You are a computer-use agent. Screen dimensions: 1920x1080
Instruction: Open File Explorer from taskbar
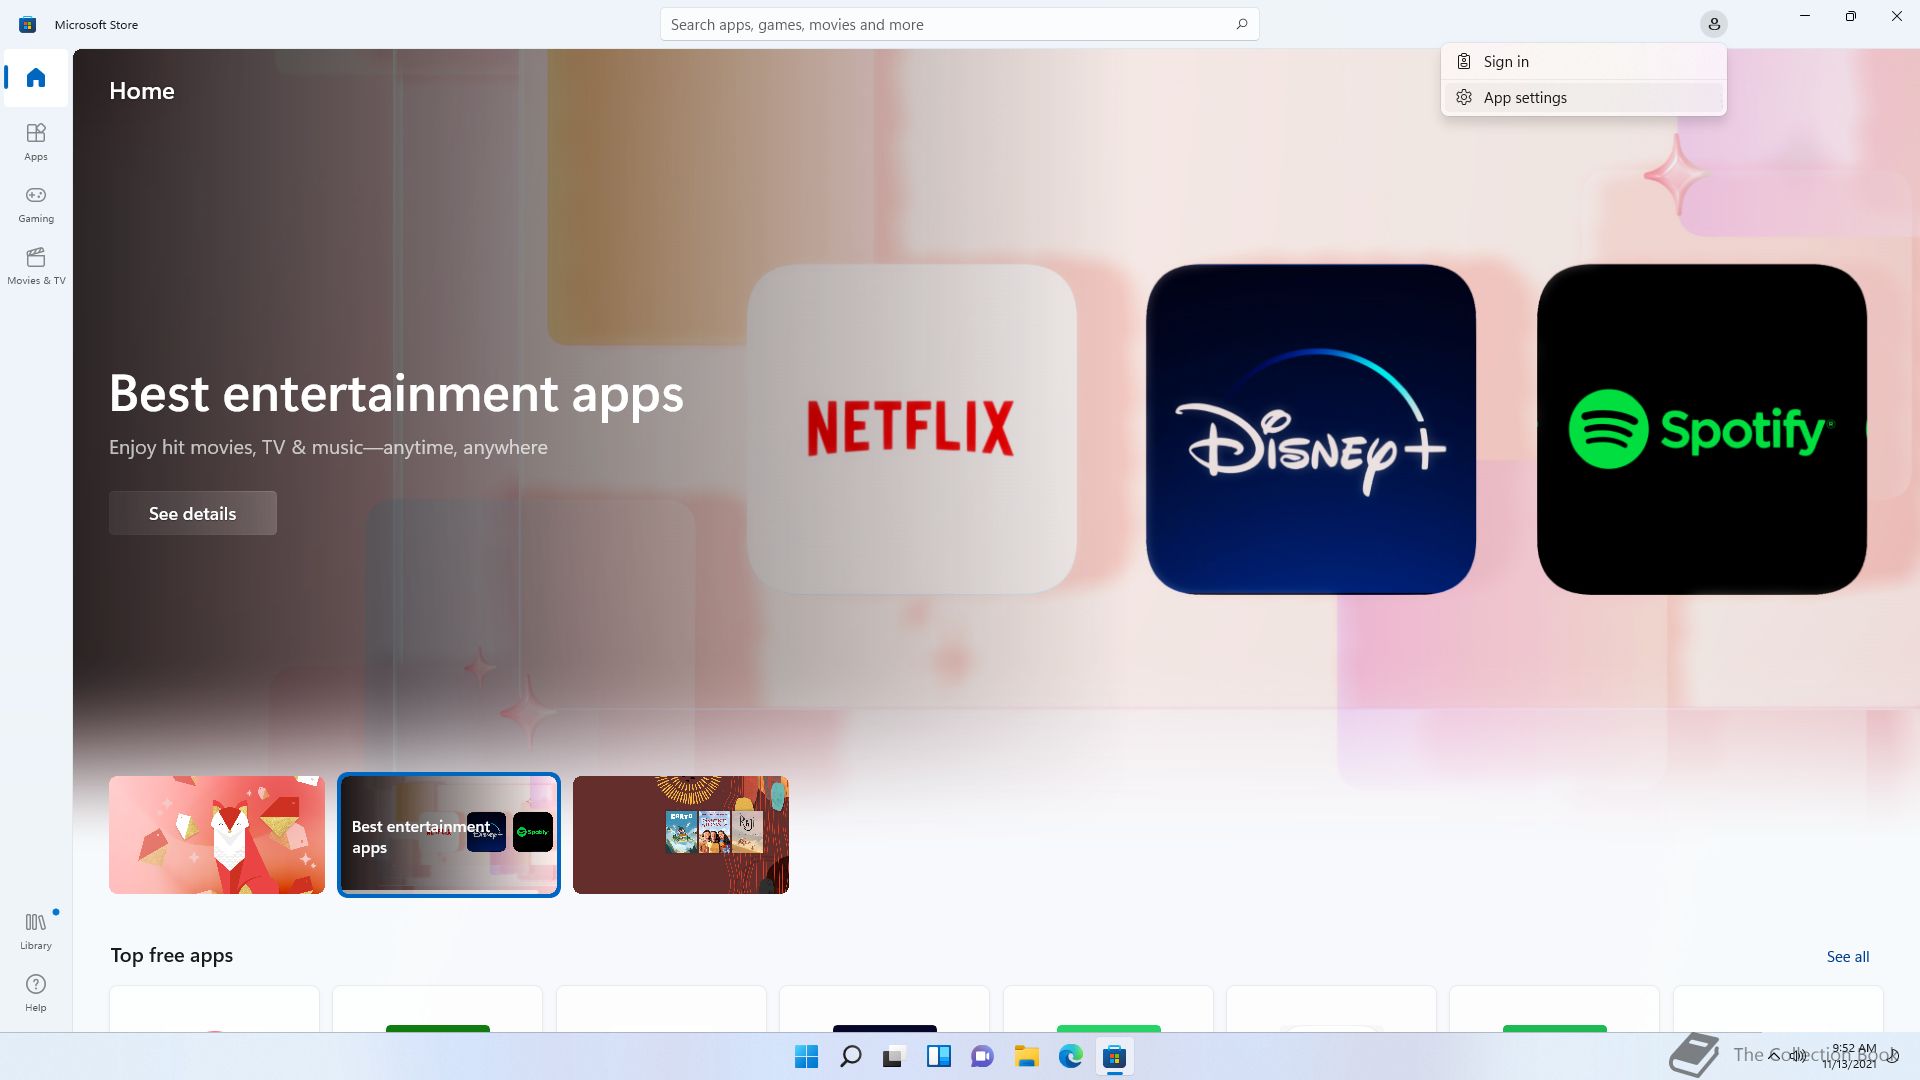coord(1026,1056)
